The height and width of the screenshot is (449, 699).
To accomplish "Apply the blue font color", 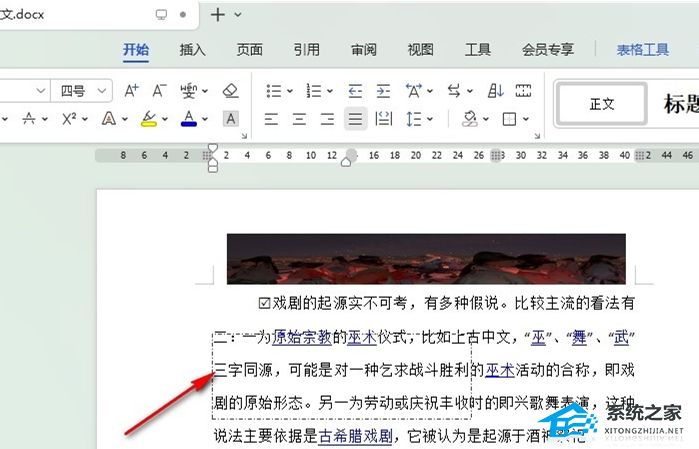I will point(189,119).
